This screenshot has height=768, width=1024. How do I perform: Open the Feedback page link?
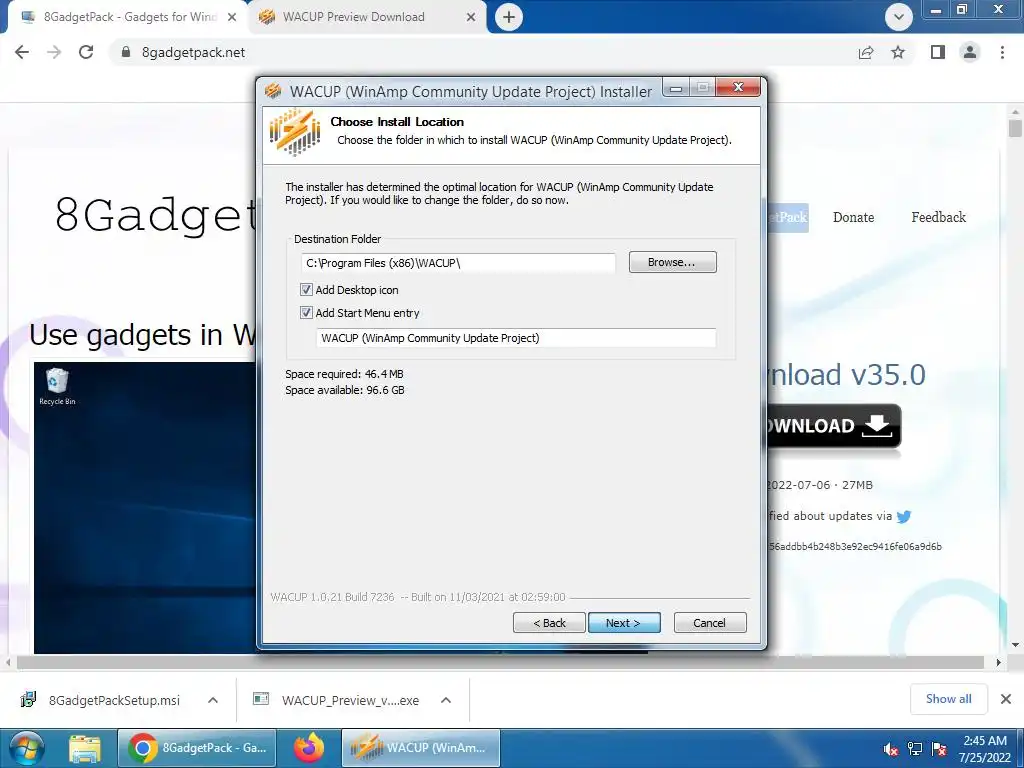(x=938, y=217)
